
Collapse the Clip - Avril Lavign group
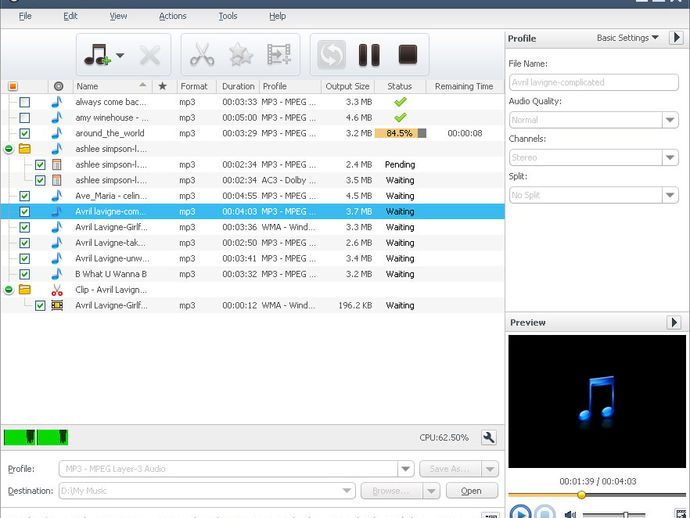(9, 290)
